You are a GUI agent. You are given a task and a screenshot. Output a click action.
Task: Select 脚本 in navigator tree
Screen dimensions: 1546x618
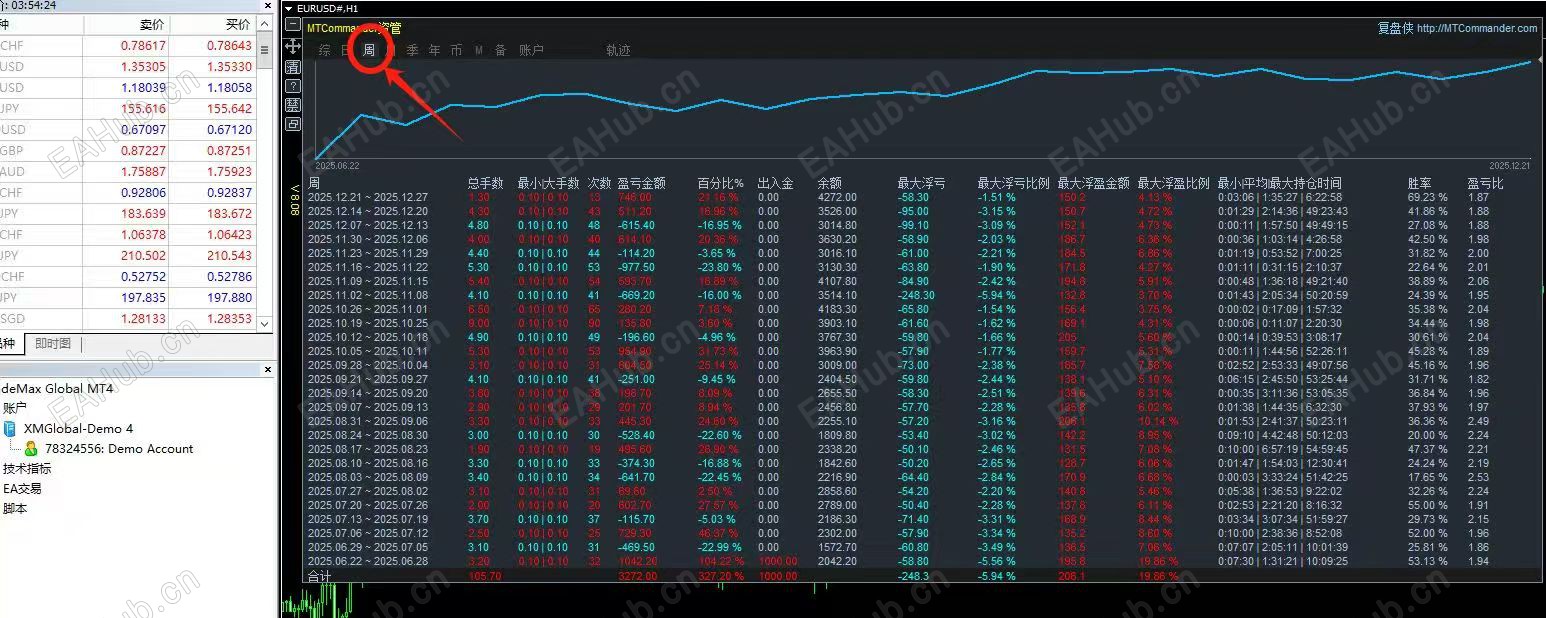click(15, 508)
